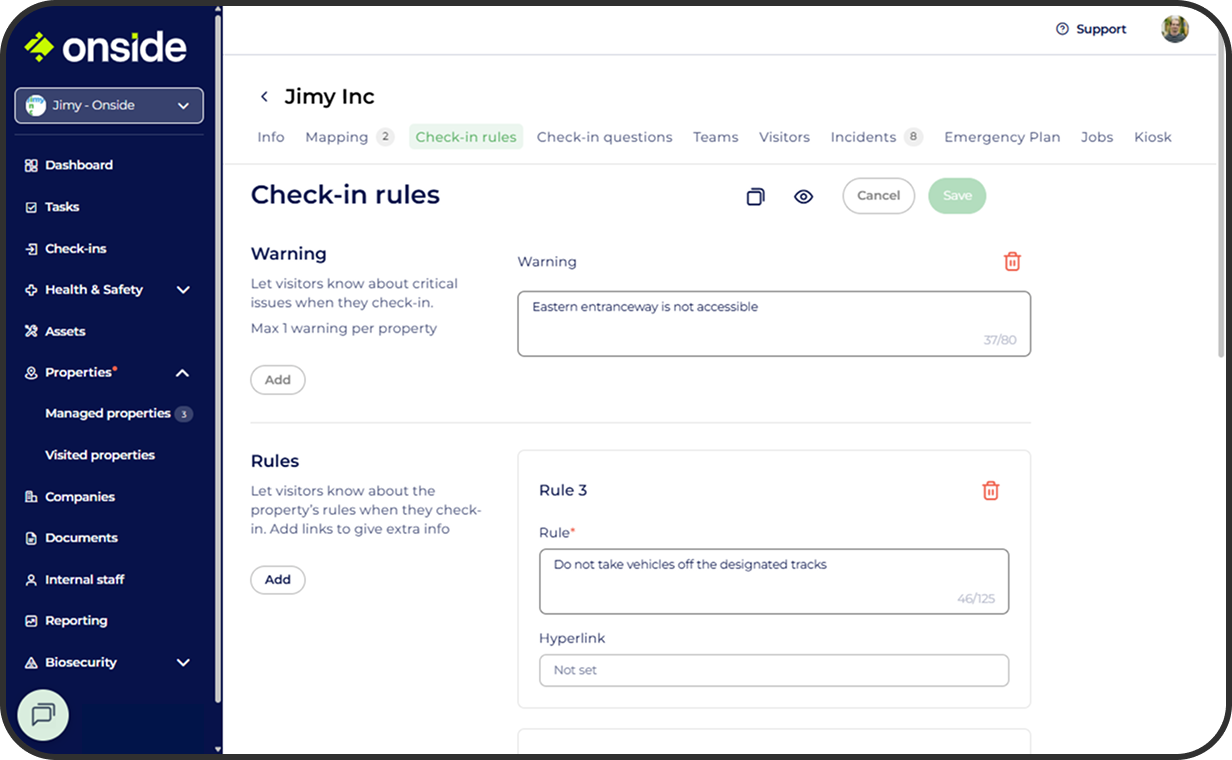Screen dimensions: 1232x760
Task: Preview check-in rules with eye icon
Action: 804,197
